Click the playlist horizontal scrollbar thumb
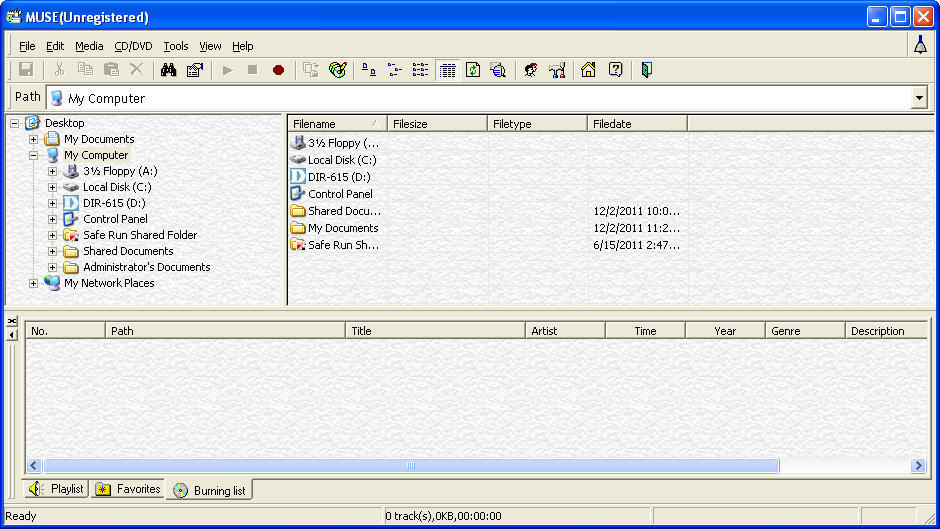 pyautogui.click(x=411, y=465)
